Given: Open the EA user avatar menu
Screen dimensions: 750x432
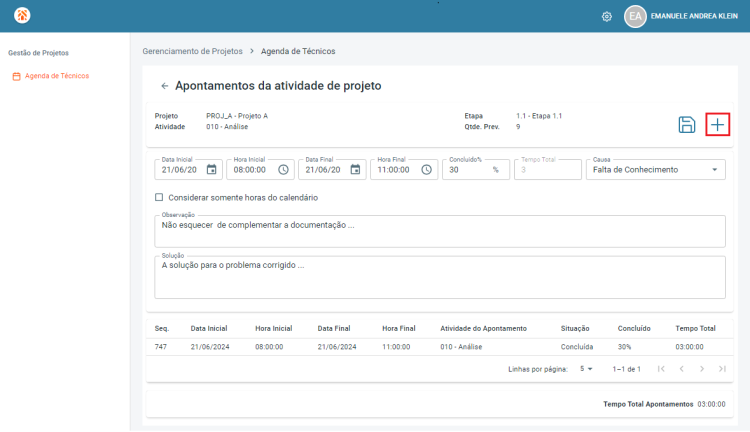Looking at the screenshot, I should click(635, 16).
